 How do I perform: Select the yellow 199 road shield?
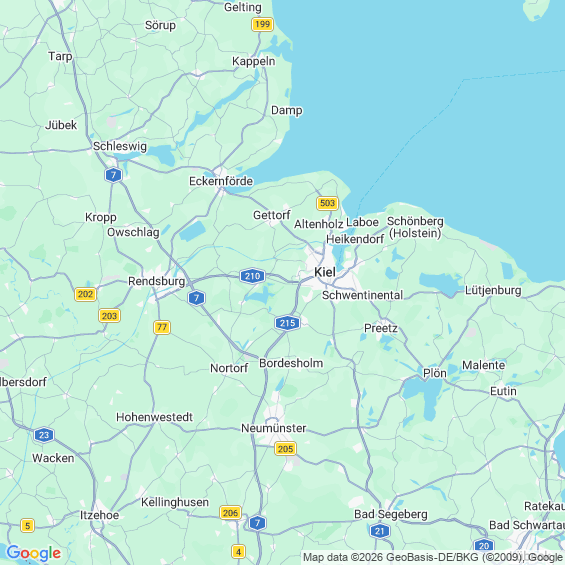(262, 25)
